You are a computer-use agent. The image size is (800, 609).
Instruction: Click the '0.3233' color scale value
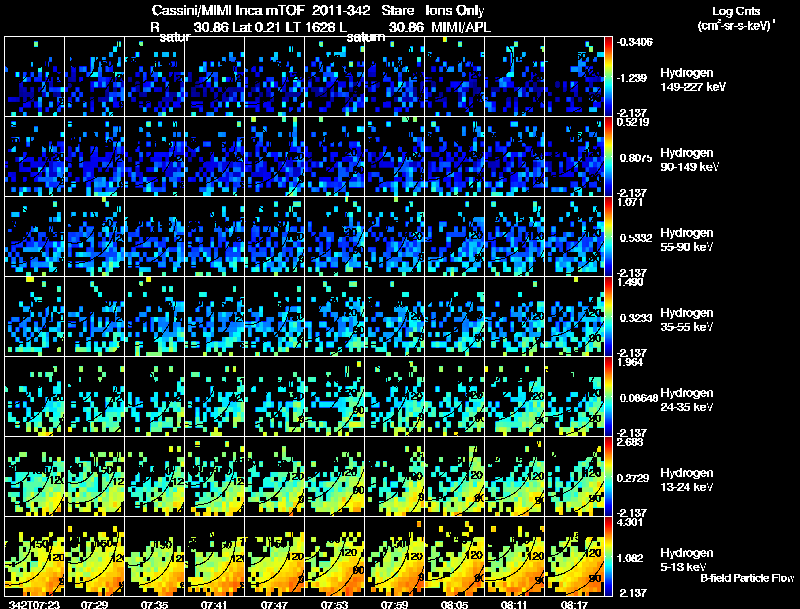click(636, 318)
